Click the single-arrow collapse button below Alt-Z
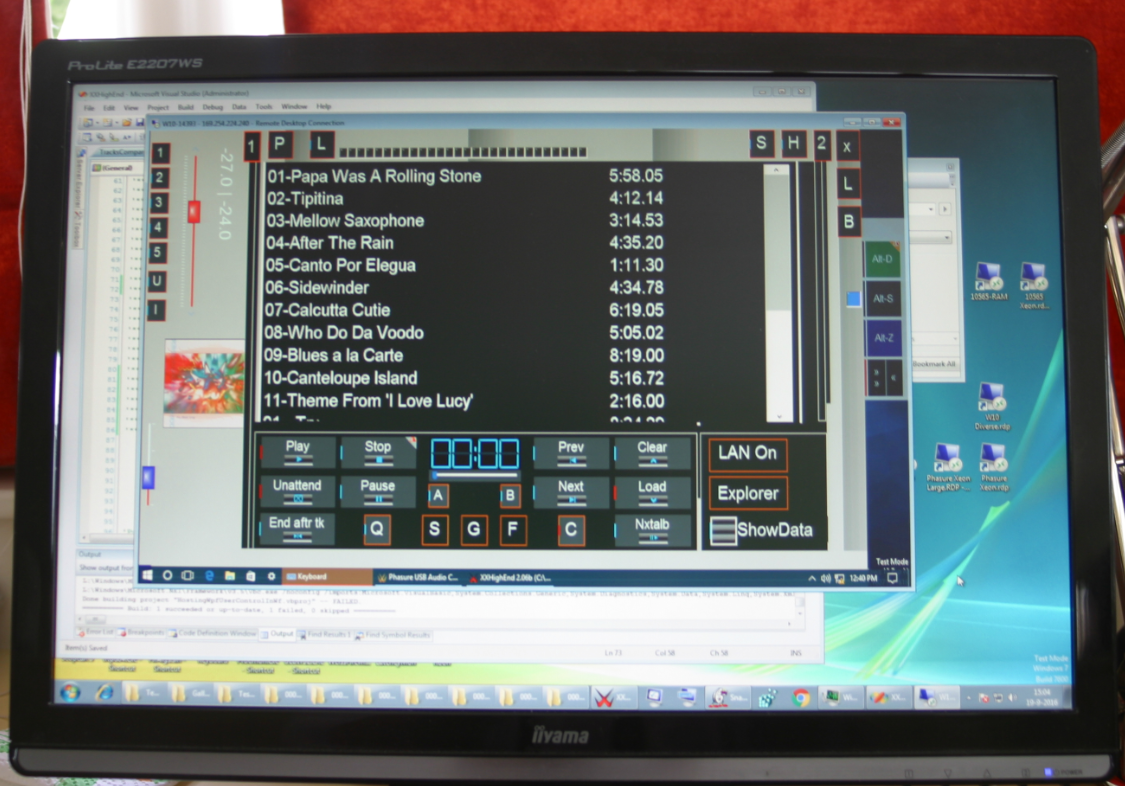Screen dimensions: 1125x786 tap(894, 377)
